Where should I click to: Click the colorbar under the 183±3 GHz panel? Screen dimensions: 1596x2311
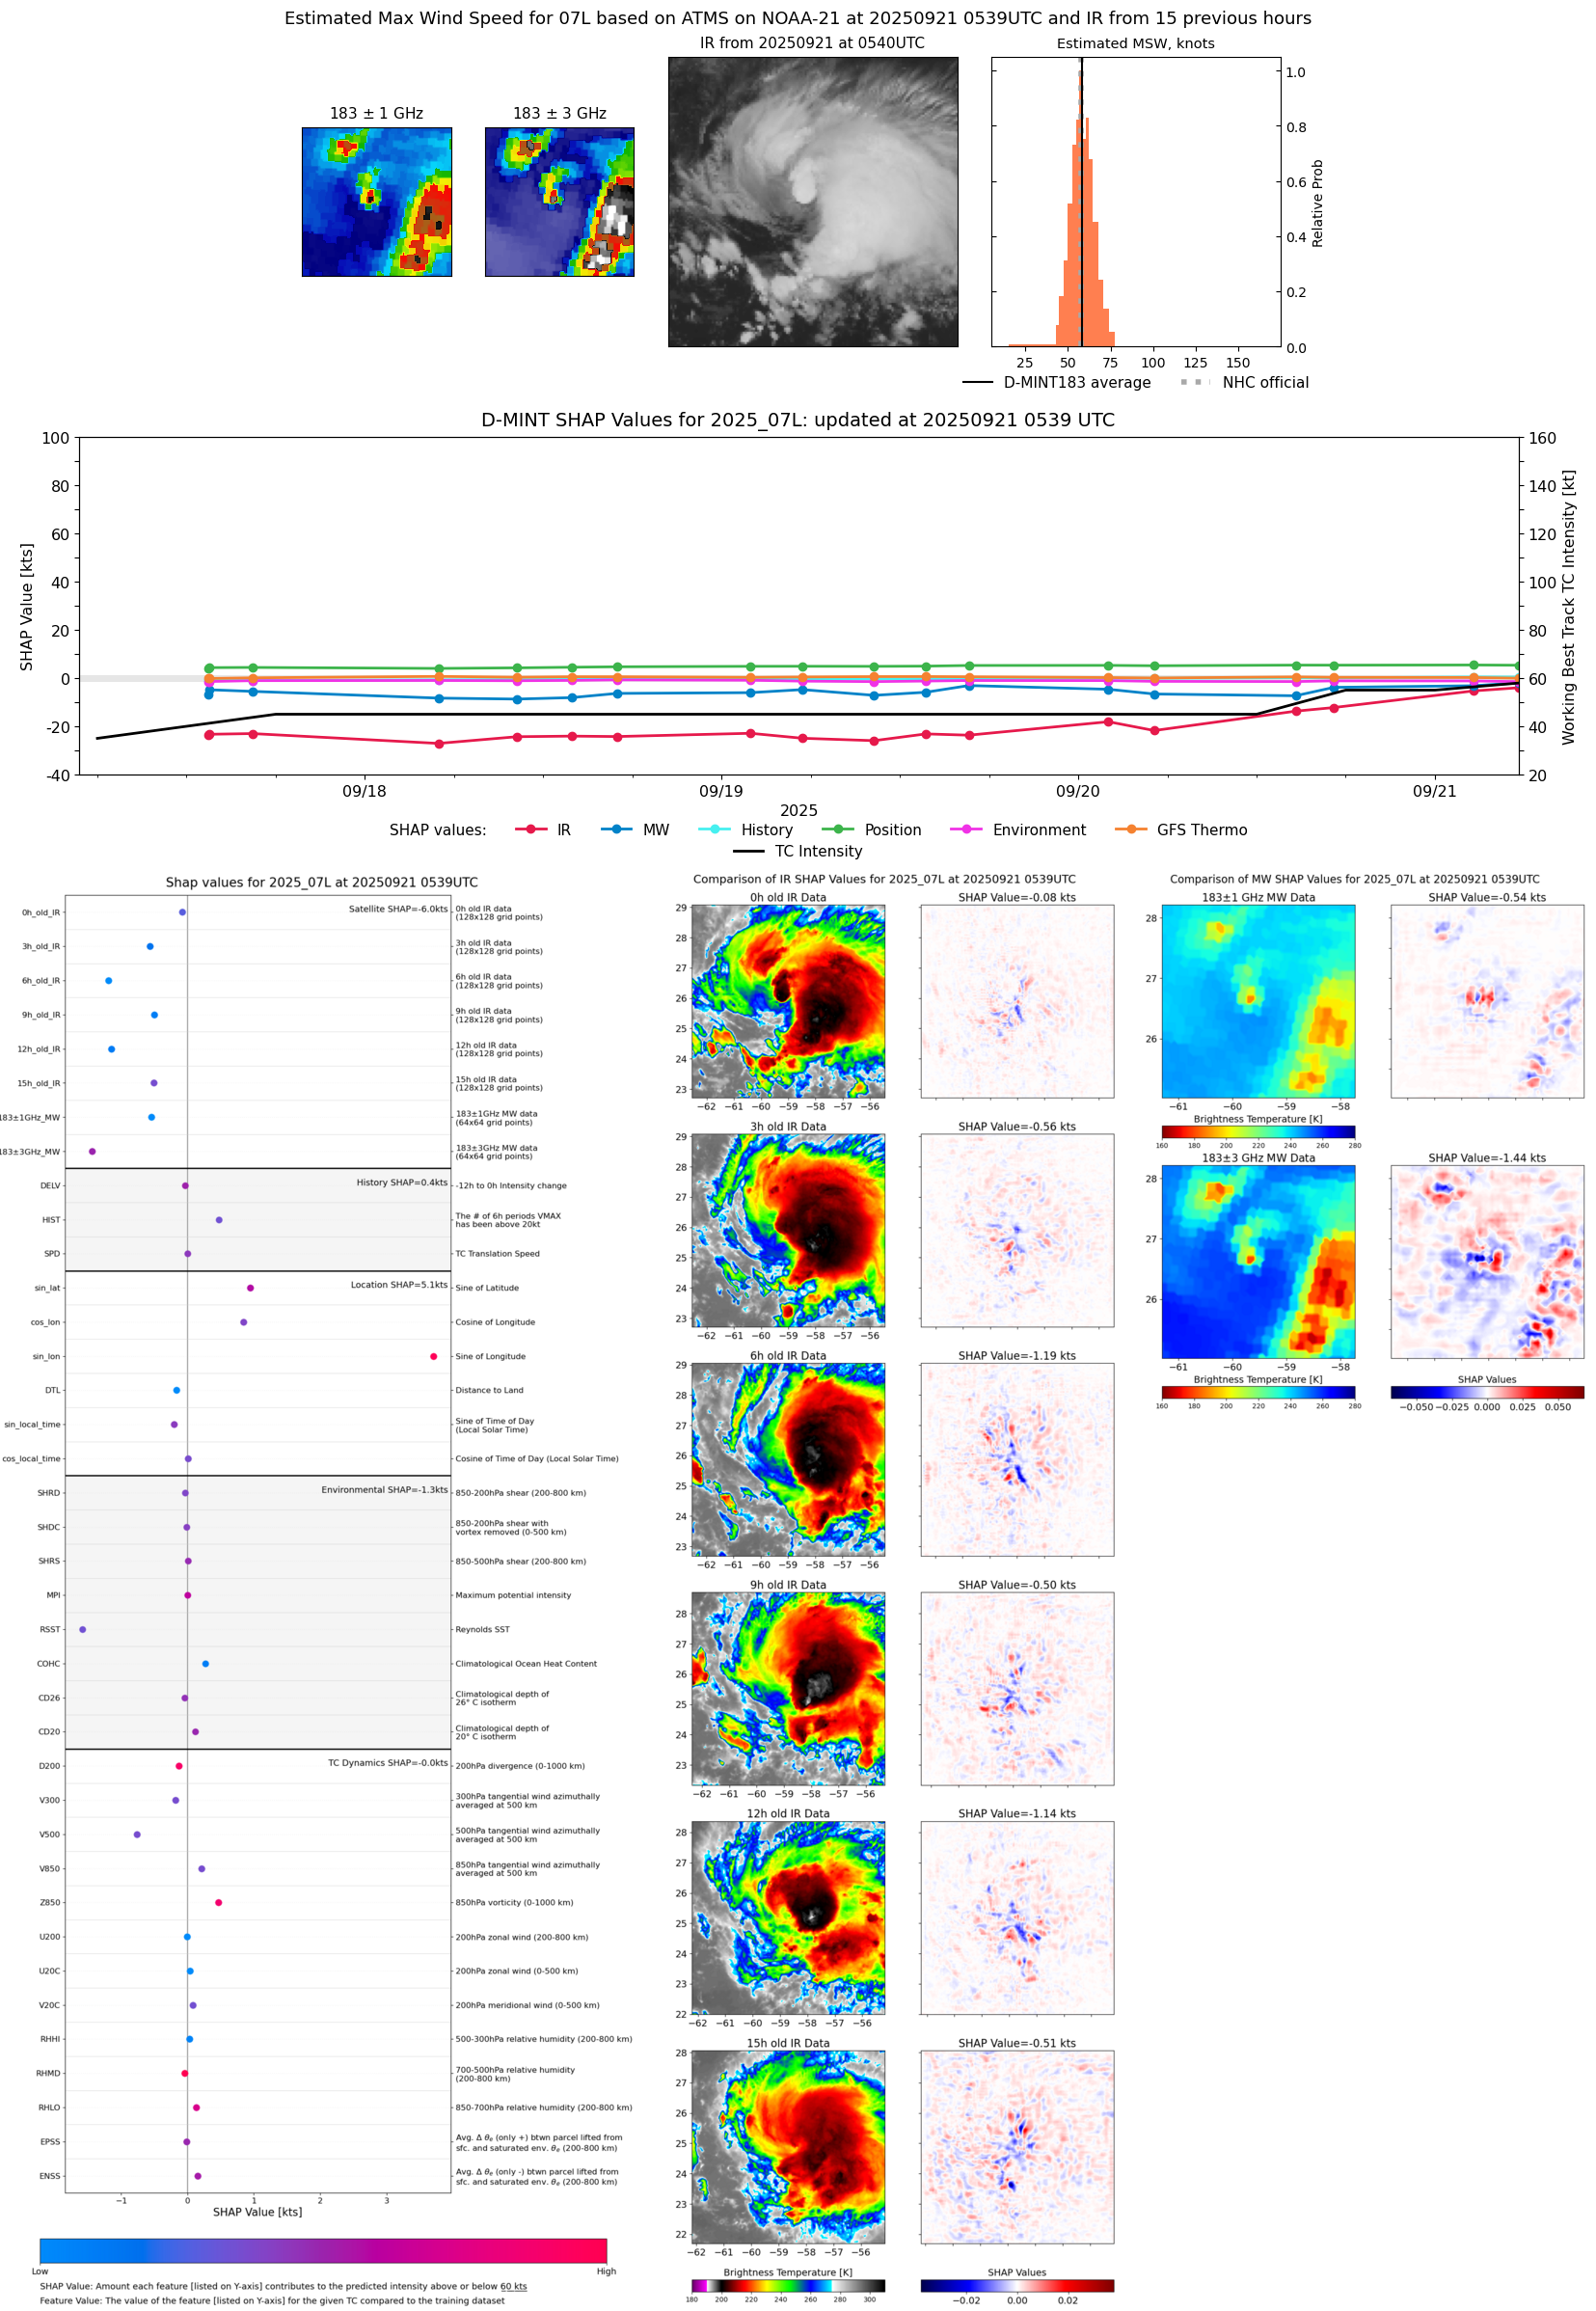click(x=1258, y=1392)
